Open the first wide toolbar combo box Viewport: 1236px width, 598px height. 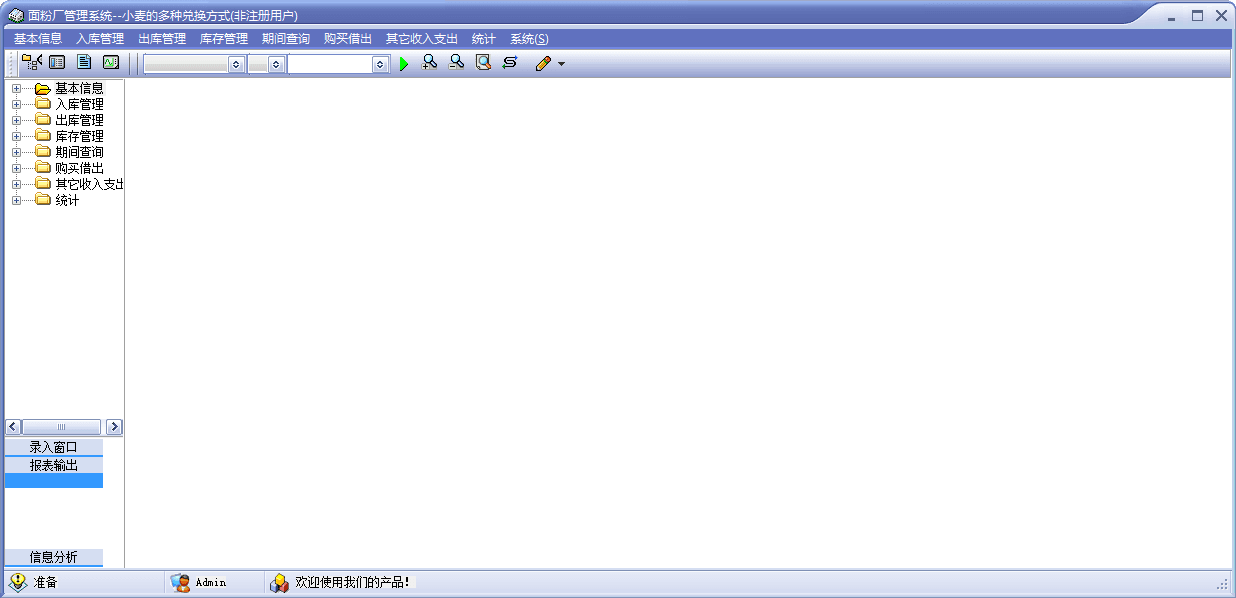point(236,64)
